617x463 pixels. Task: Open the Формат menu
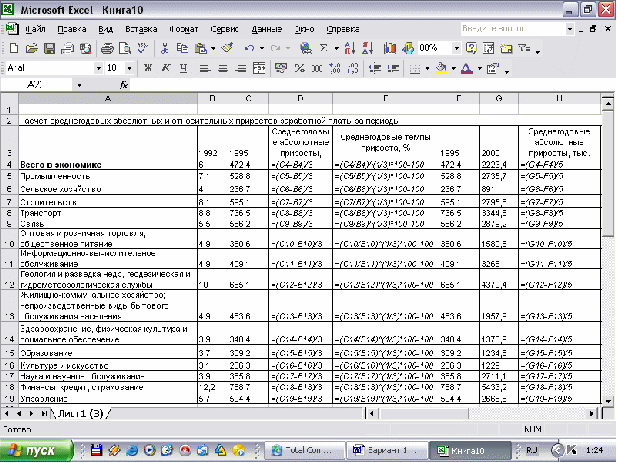tap(184, 29)
